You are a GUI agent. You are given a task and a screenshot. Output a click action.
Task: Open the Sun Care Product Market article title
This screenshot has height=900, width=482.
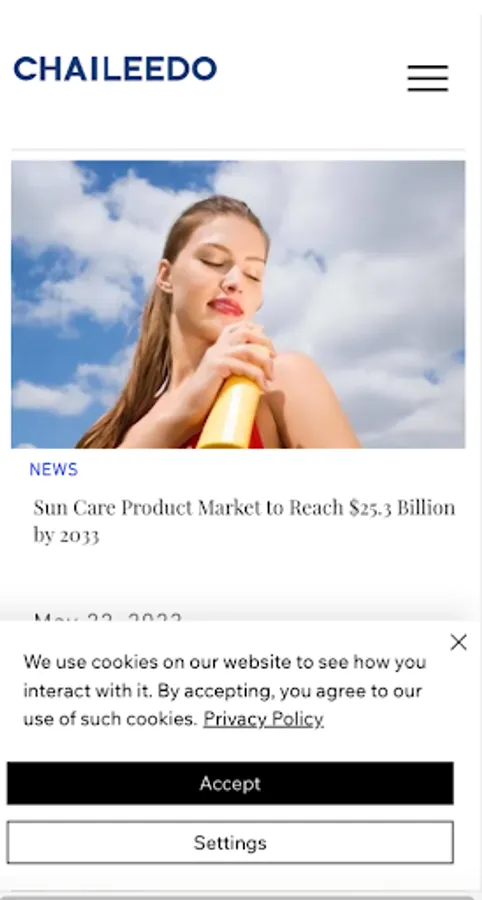(x=244, y=521)
